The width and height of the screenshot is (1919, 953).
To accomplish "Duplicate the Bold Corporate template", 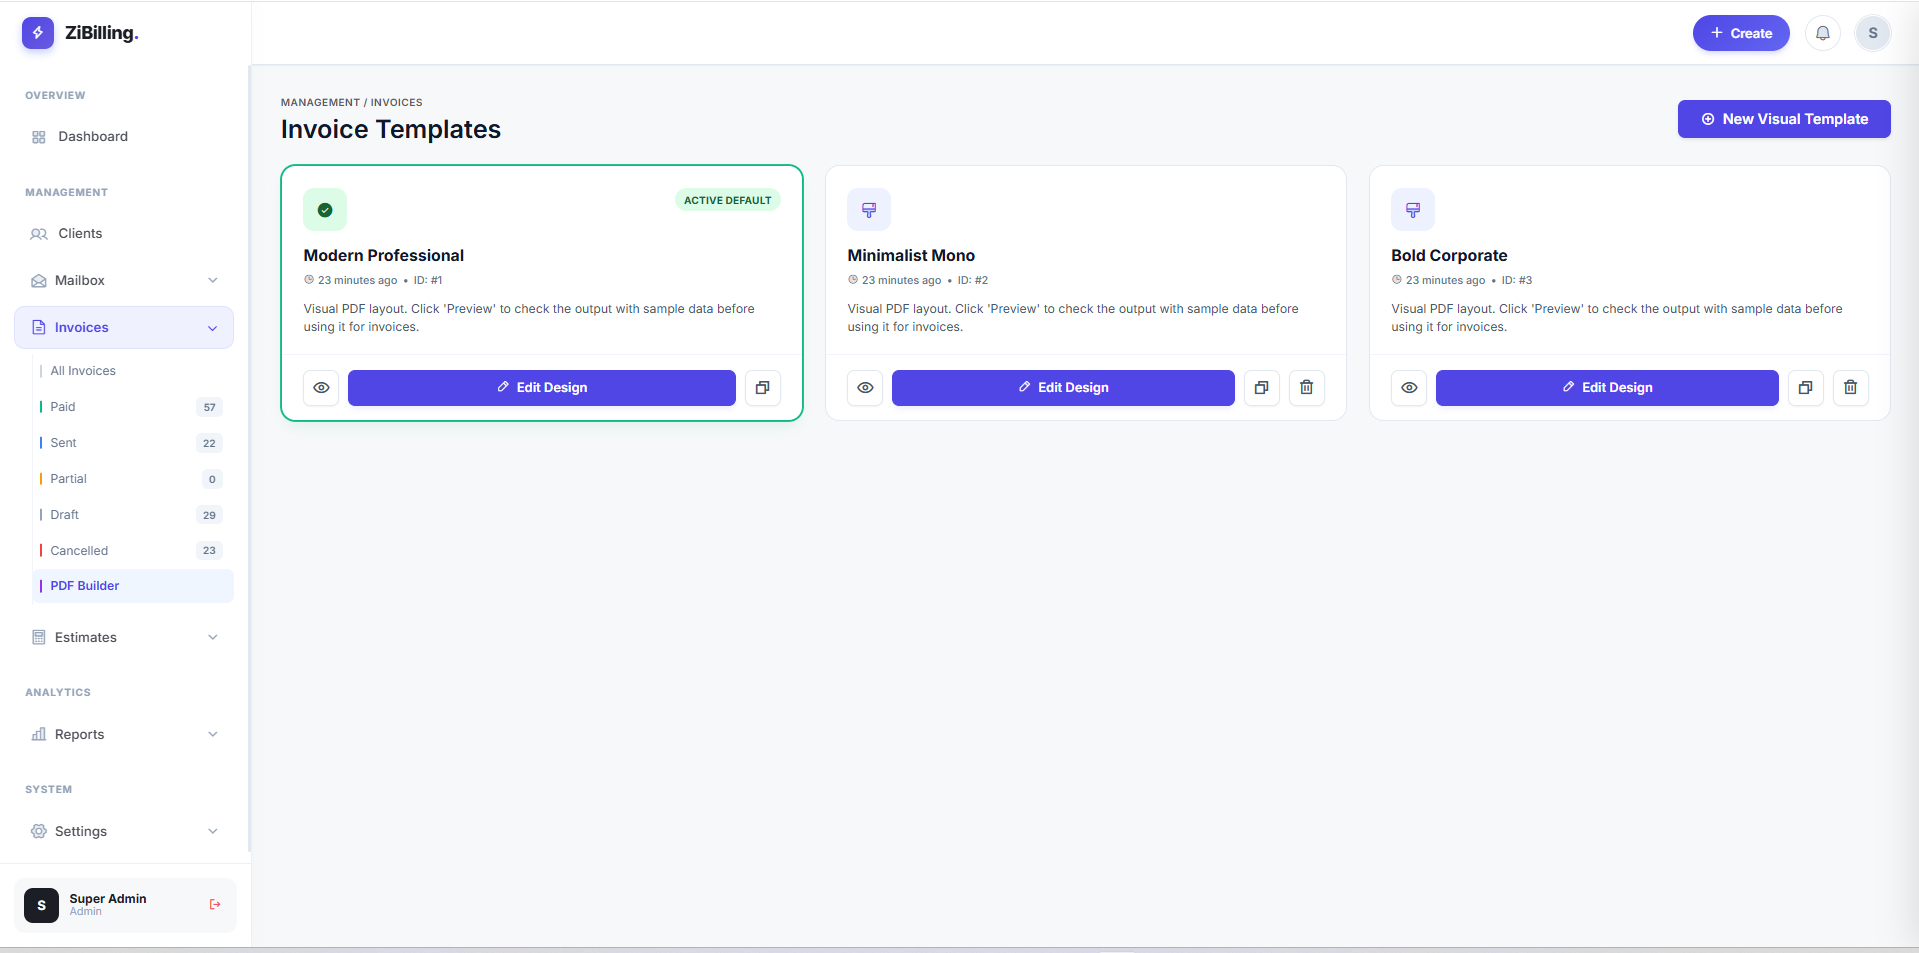I will pos(1805,388).
